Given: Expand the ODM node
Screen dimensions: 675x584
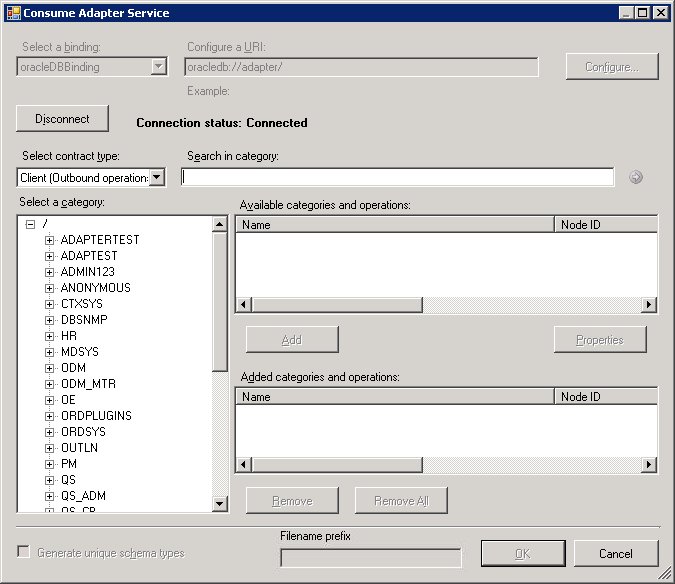Looking at the screenshot, I should coord(50,368).
